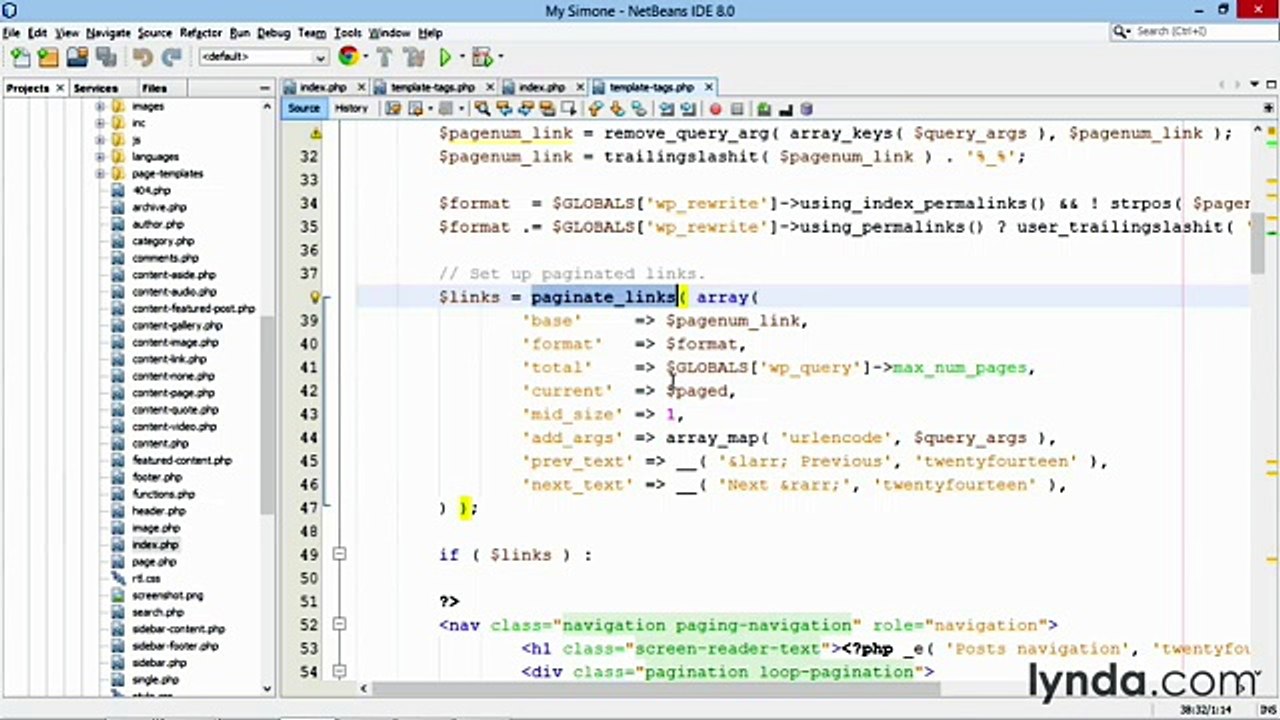Start macro recording with red circle
Viewport: 1280px width, 720px height.
[715, 108]
